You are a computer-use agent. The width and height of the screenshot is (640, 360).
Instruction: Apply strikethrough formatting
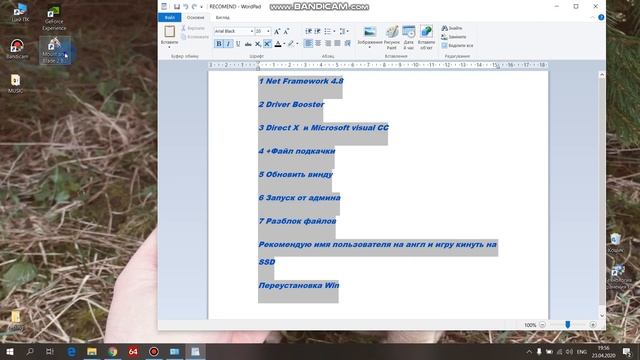click(x=248, y=44)
